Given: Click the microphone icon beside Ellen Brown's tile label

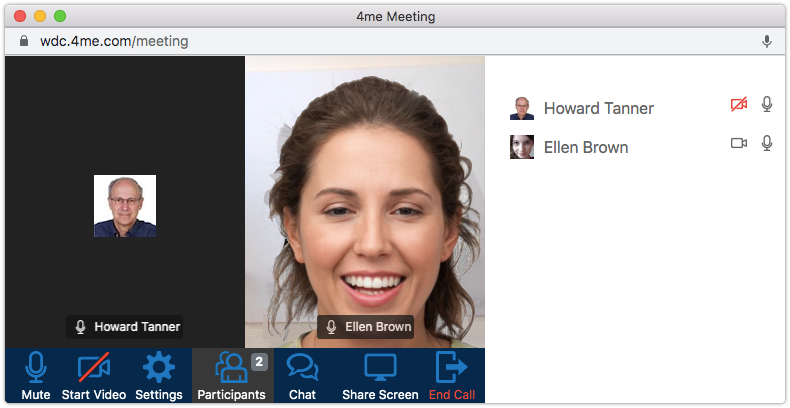Looking at the screenshot, I should click(x=331, y=327).
